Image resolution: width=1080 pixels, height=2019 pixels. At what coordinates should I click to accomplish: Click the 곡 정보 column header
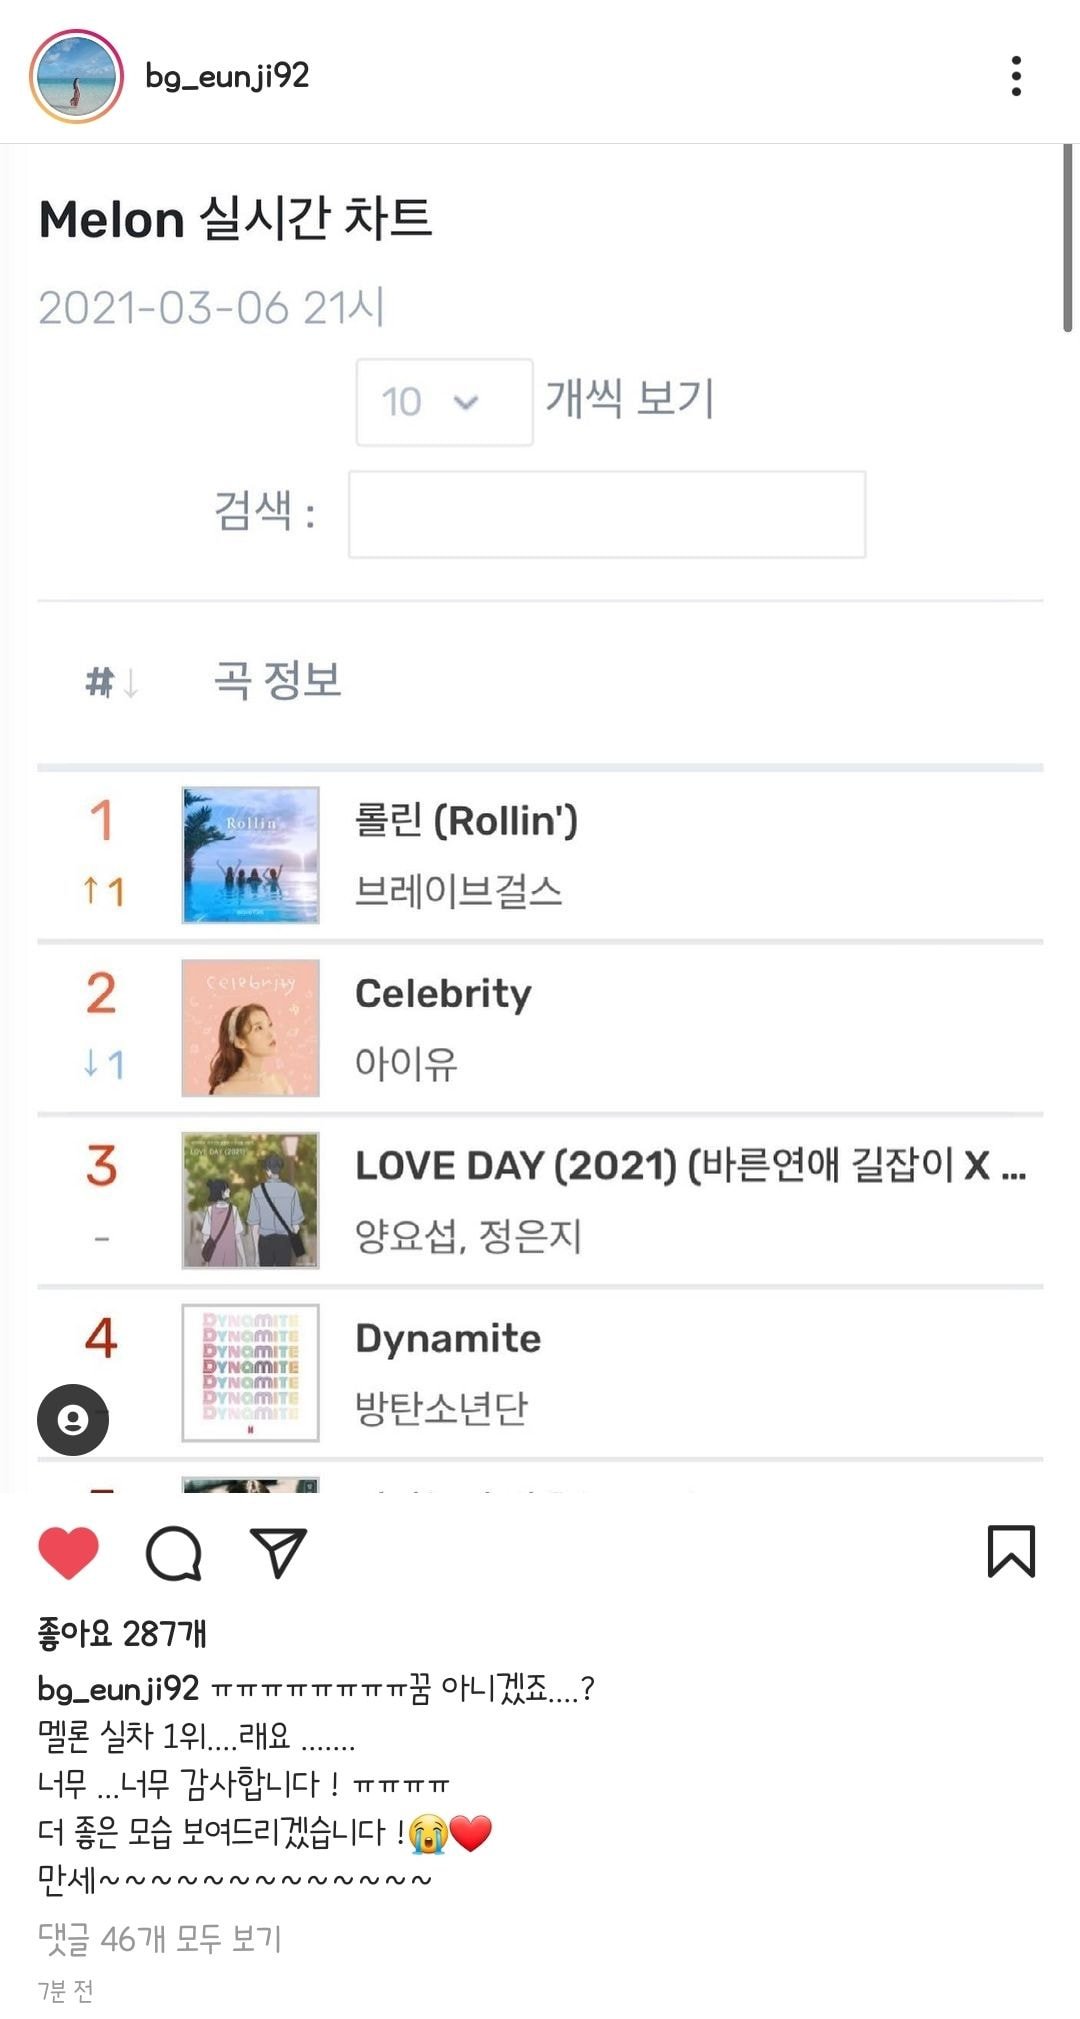click(278, 681)
